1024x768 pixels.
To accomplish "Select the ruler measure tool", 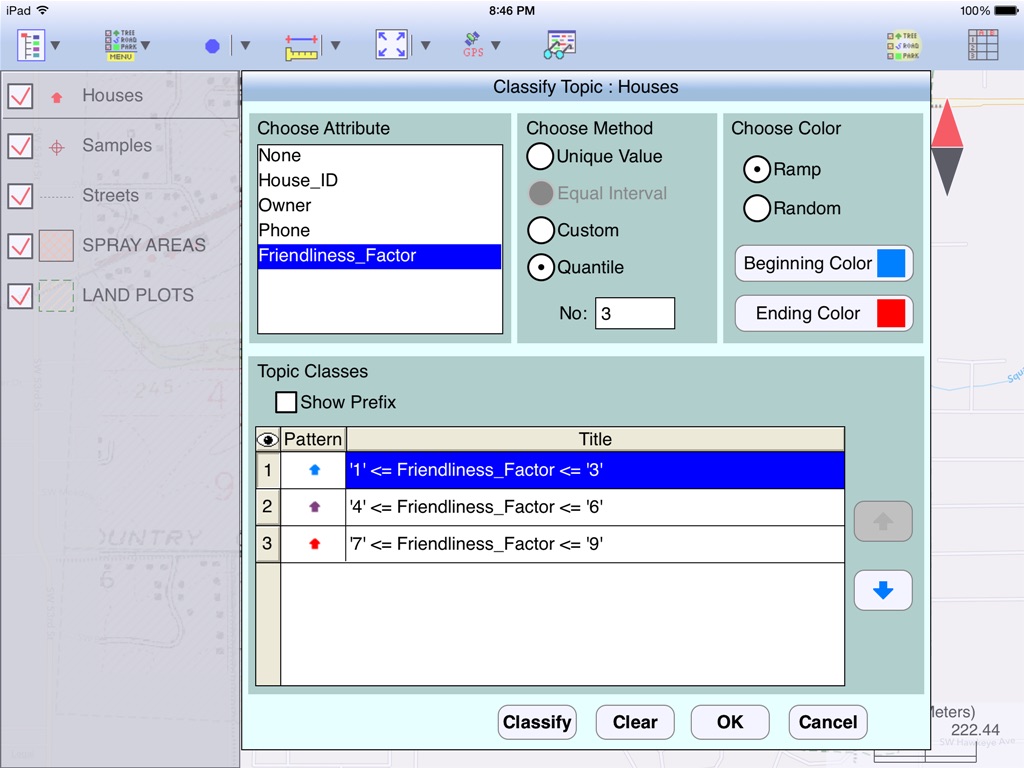I will tap(302, 47).
